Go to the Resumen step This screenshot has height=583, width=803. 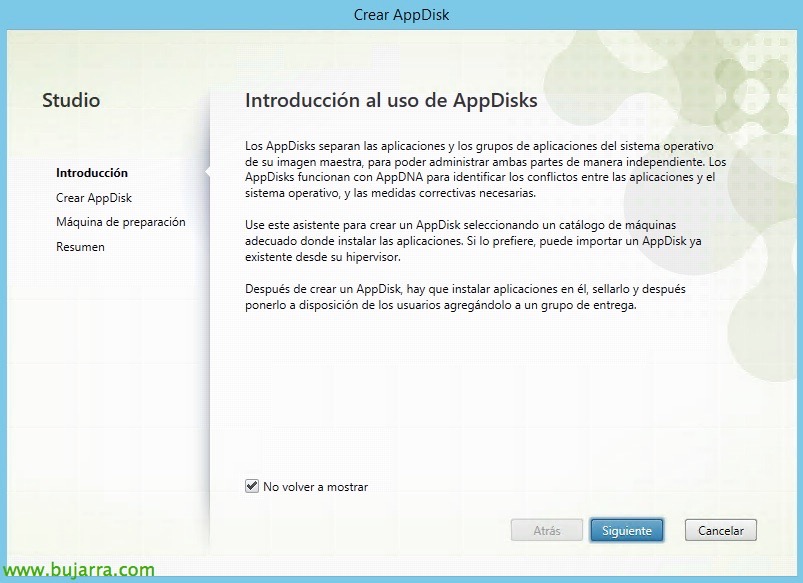80,246
